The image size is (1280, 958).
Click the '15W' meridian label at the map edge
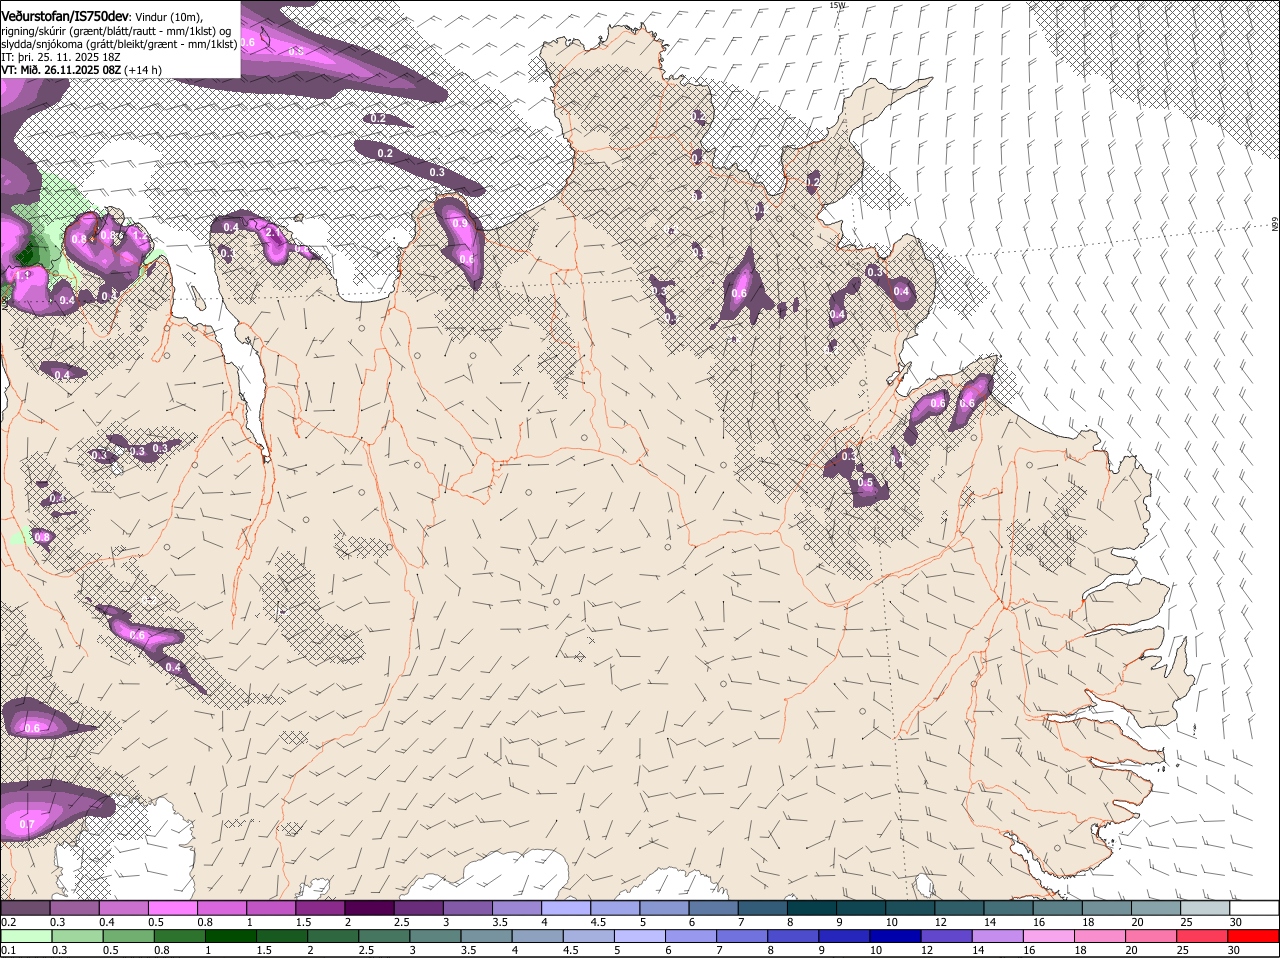837,5
